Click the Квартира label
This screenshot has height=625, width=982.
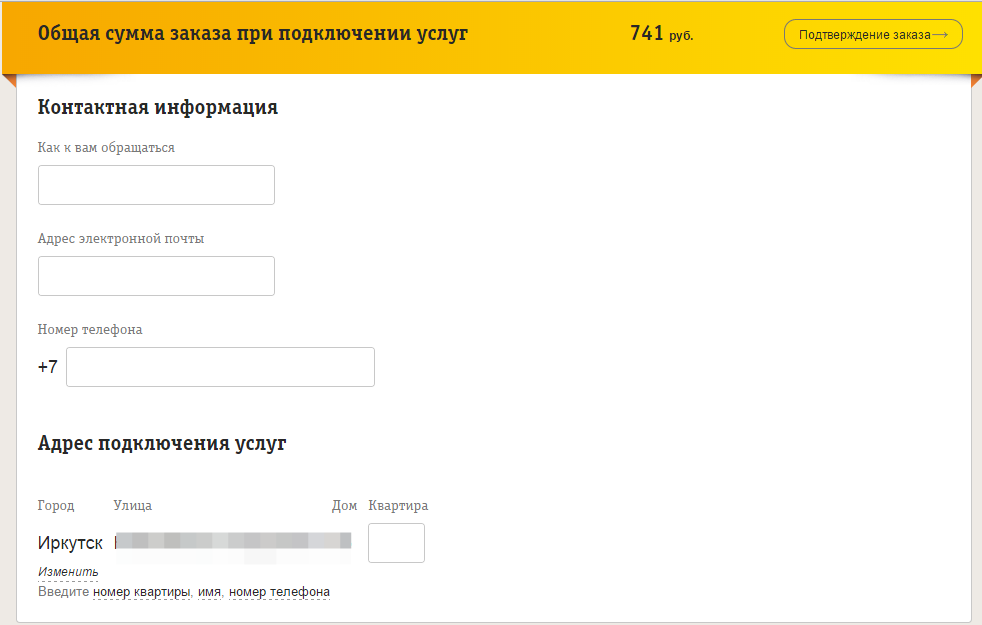pyautogui.click(x=398, y=506)
